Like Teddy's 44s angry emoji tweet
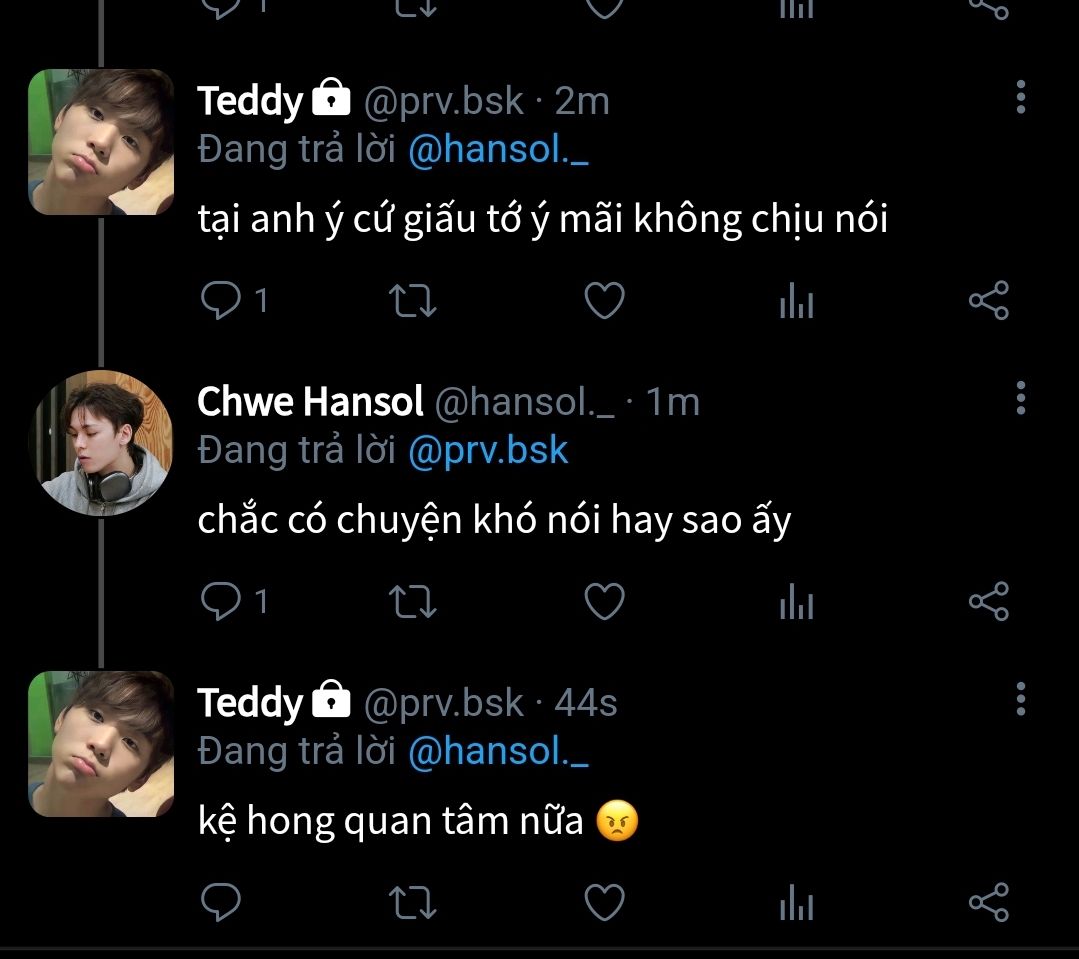1079x959 pixels. point(604,903)
